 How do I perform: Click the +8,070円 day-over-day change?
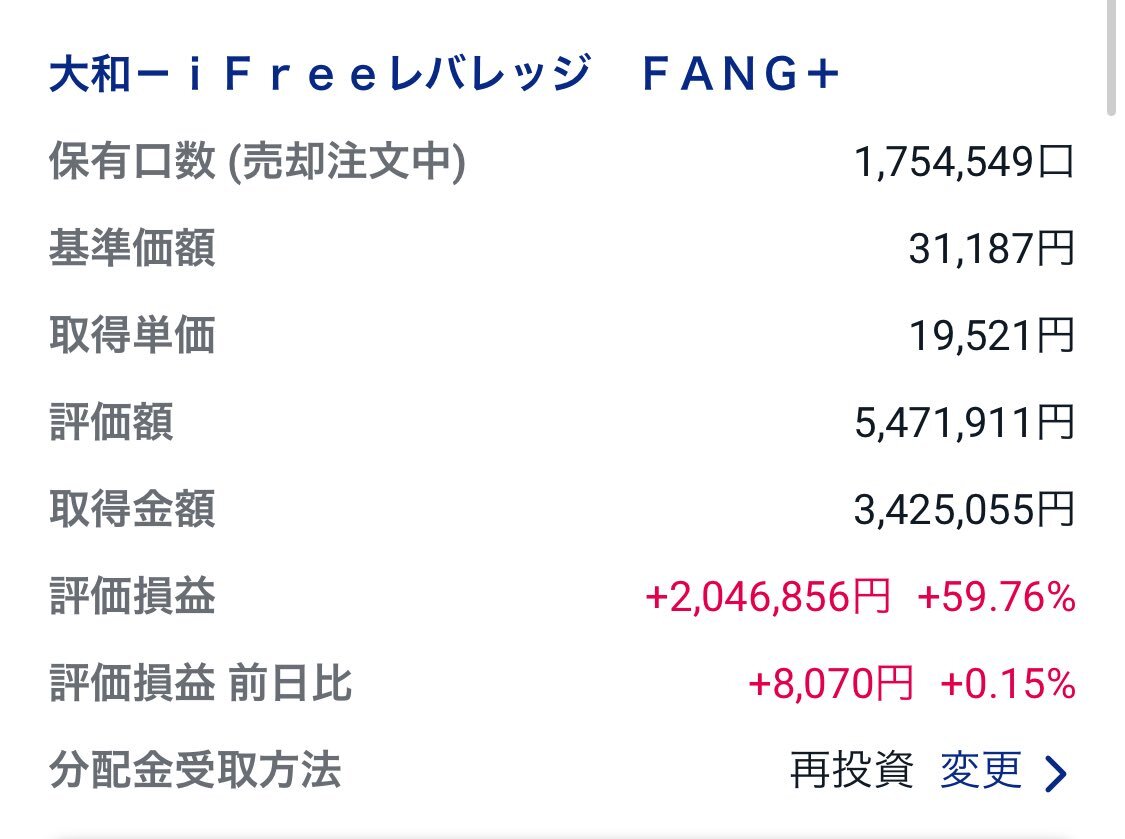pos(830,684)
